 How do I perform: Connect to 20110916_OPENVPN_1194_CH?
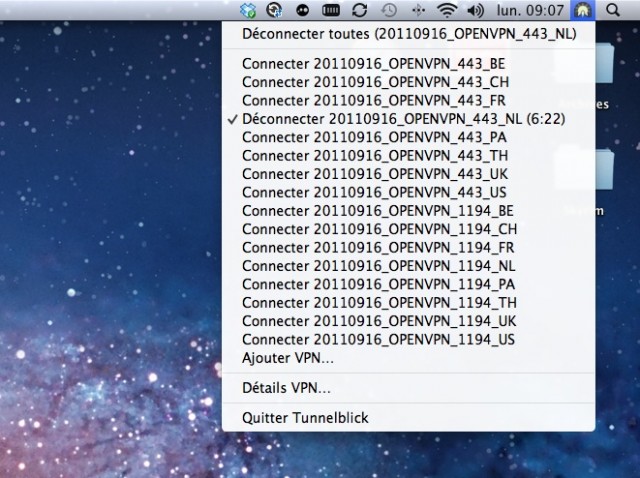pos(409,229)
